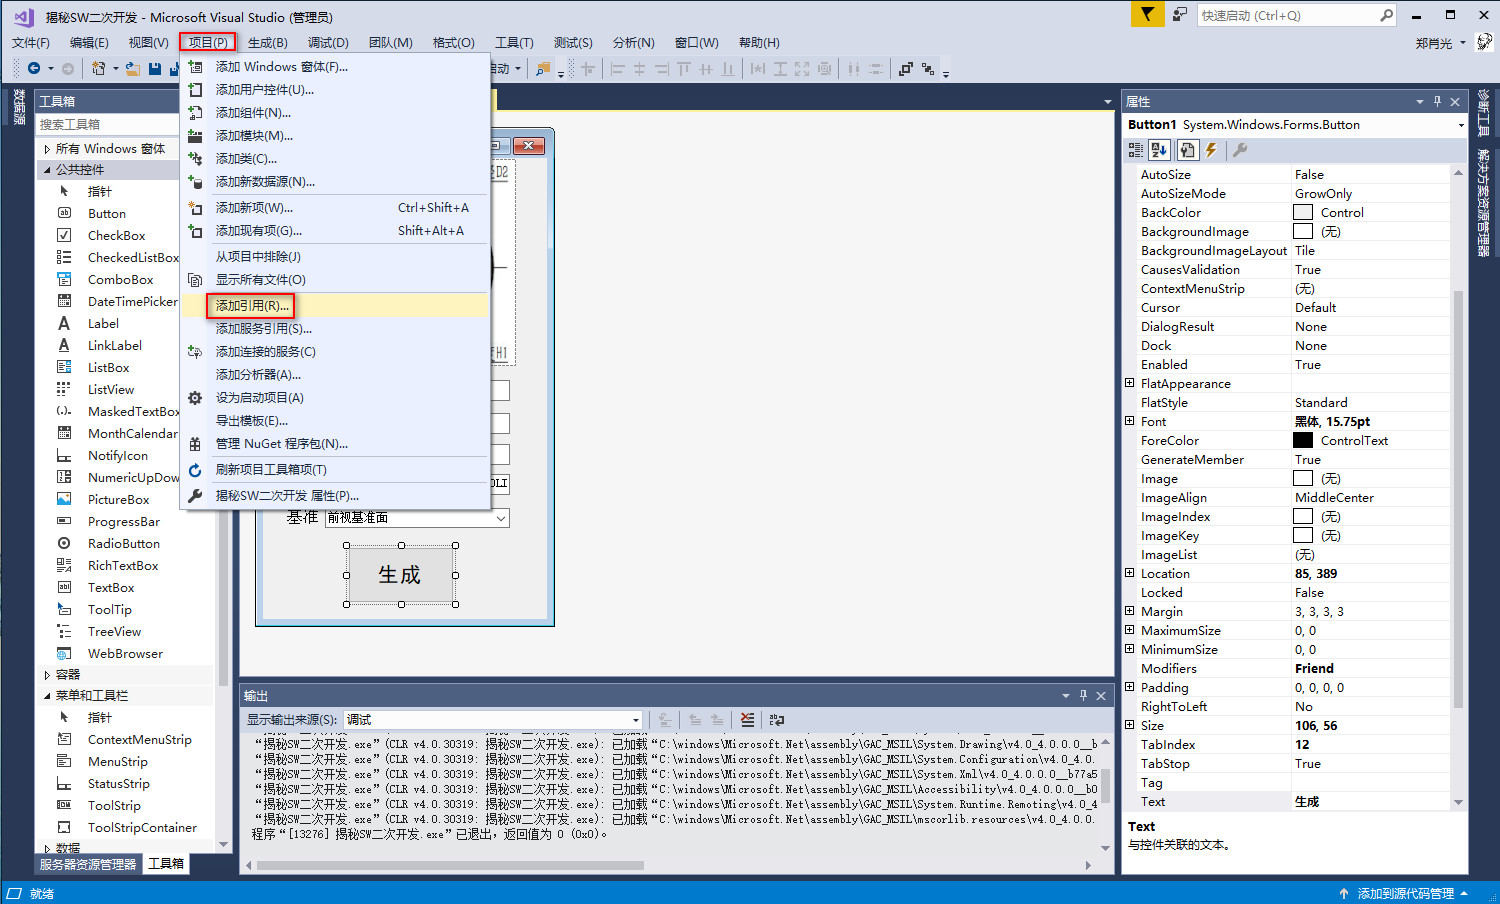Screen dimensions: 1500x904
Task: Open the 解决方案资源管理器 side tab
Action: point(1484,202)
